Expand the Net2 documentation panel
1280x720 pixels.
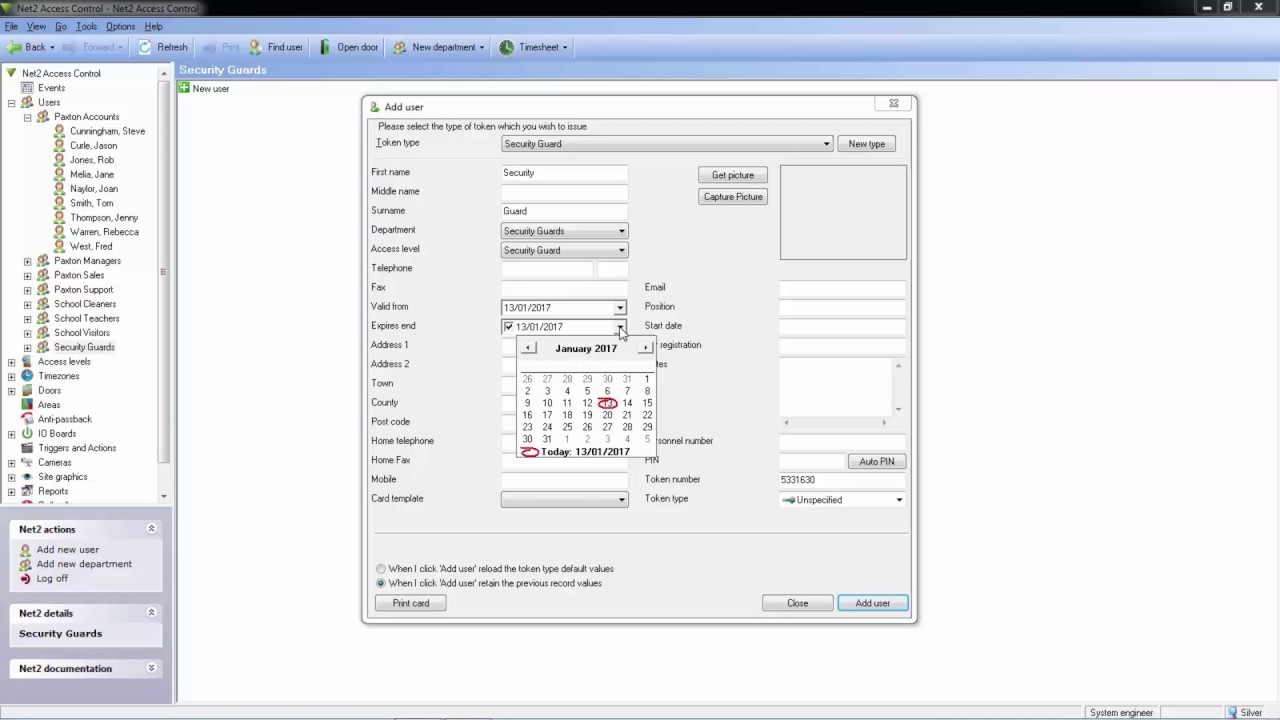pyautogui.click(x=152, y=668)
